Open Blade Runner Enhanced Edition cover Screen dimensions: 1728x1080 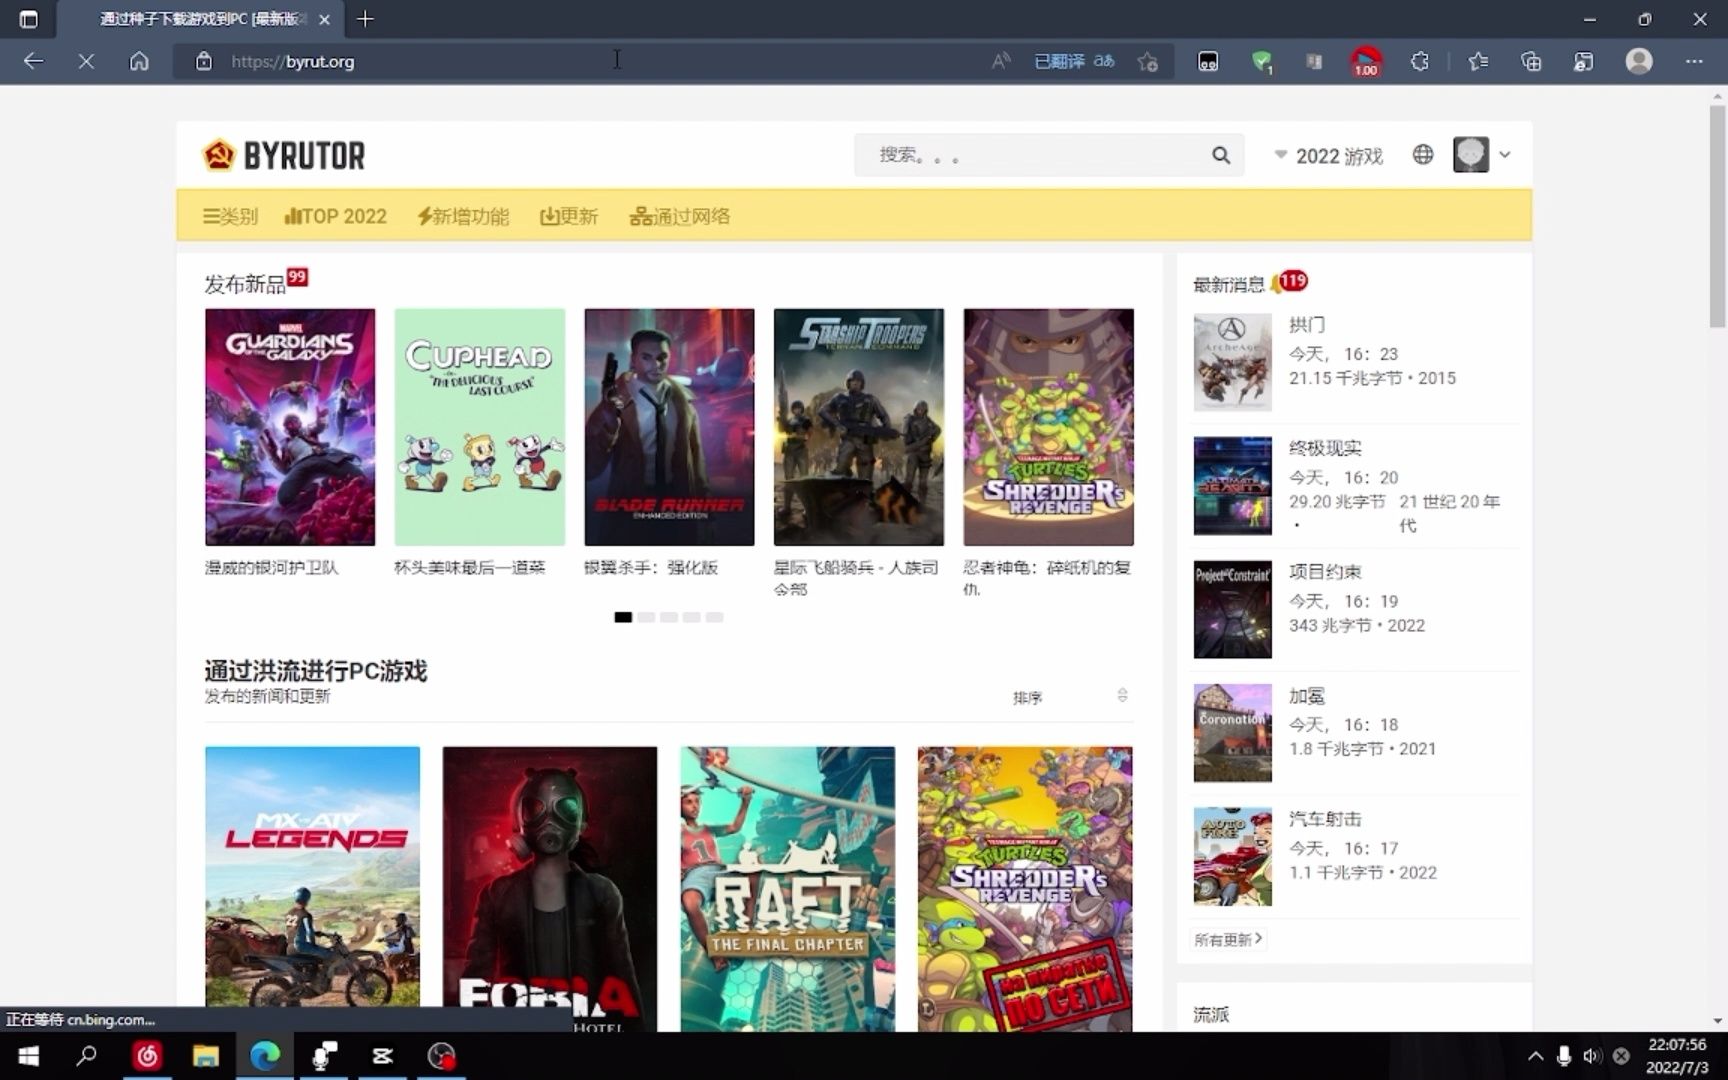(669, 427)
